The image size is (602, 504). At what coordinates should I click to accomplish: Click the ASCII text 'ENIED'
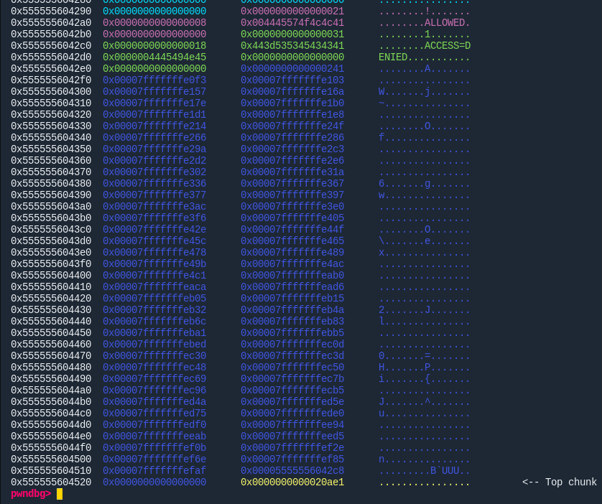tap(393, 57)
